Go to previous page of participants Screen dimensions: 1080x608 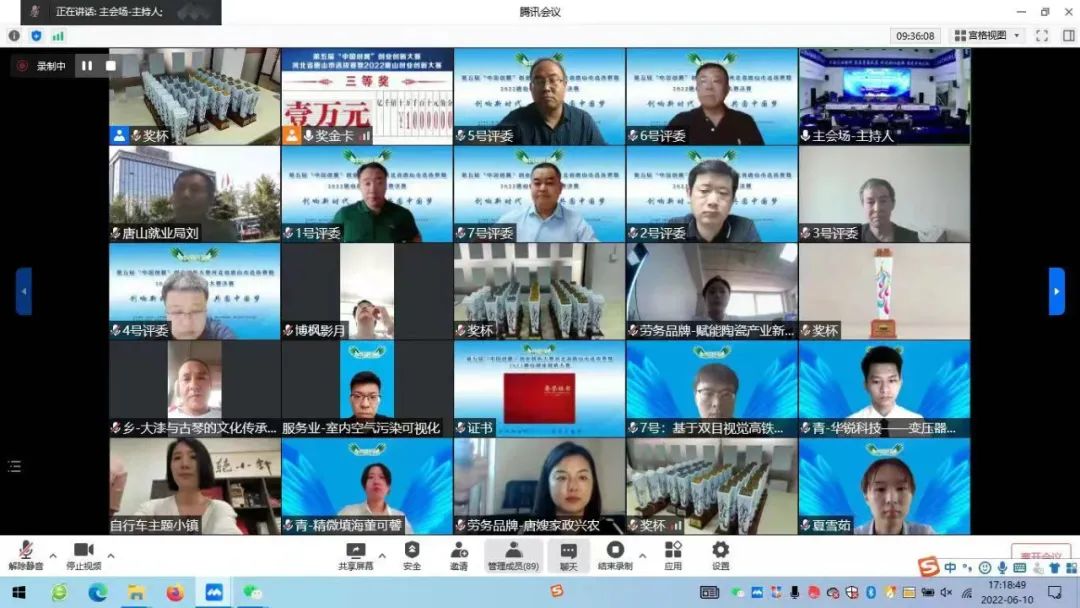tap(23, 291)
